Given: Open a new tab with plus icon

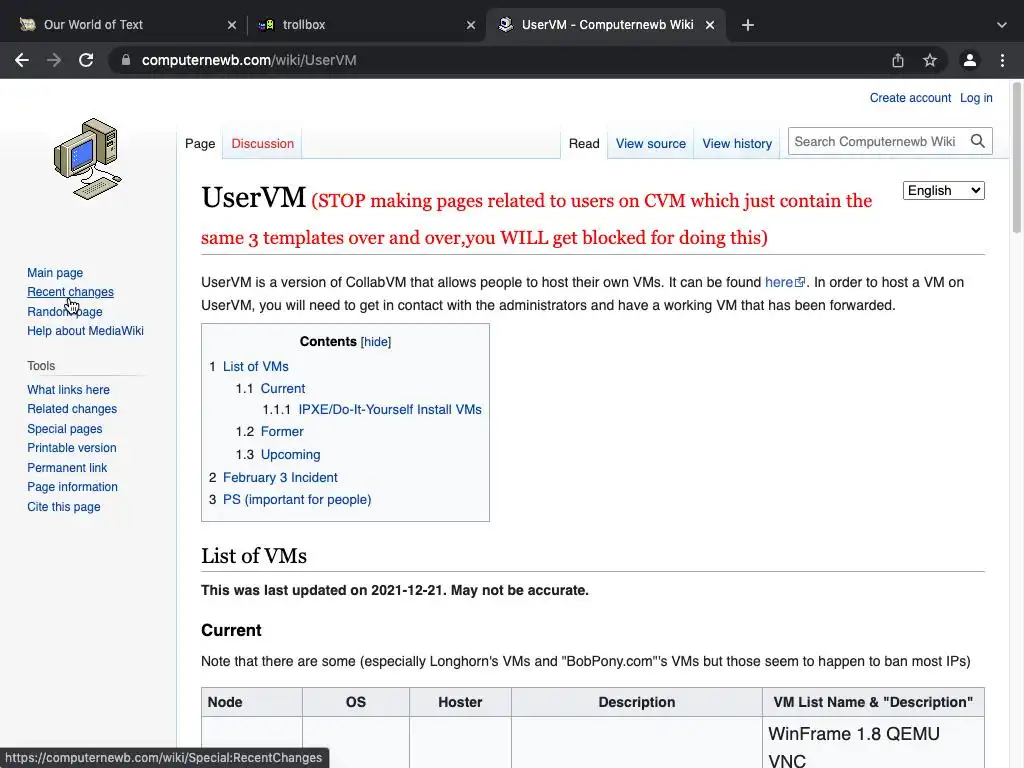Looking at the screenshot, I should click(748, 25).
